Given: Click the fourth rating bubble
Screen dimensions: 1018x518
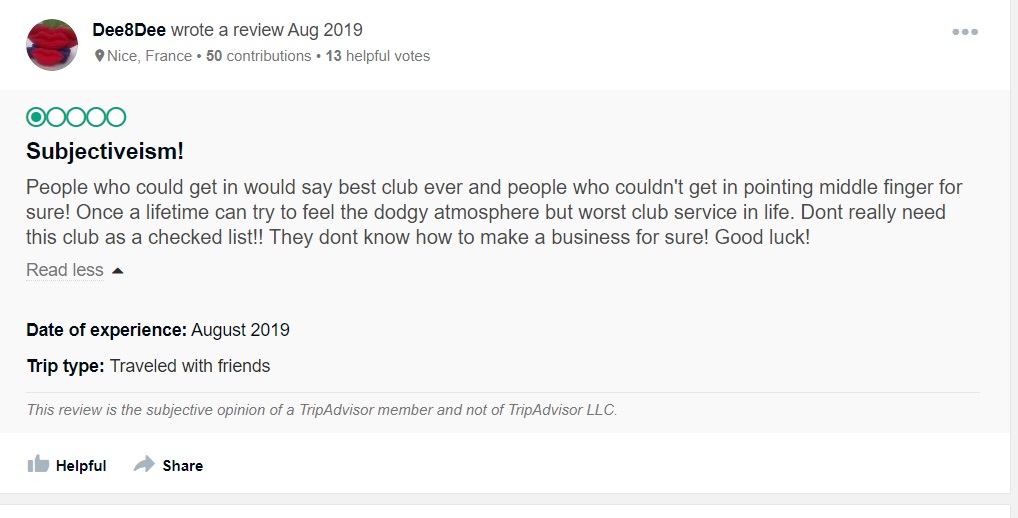Looking at the screenshot, I should [x=96, y=117].
